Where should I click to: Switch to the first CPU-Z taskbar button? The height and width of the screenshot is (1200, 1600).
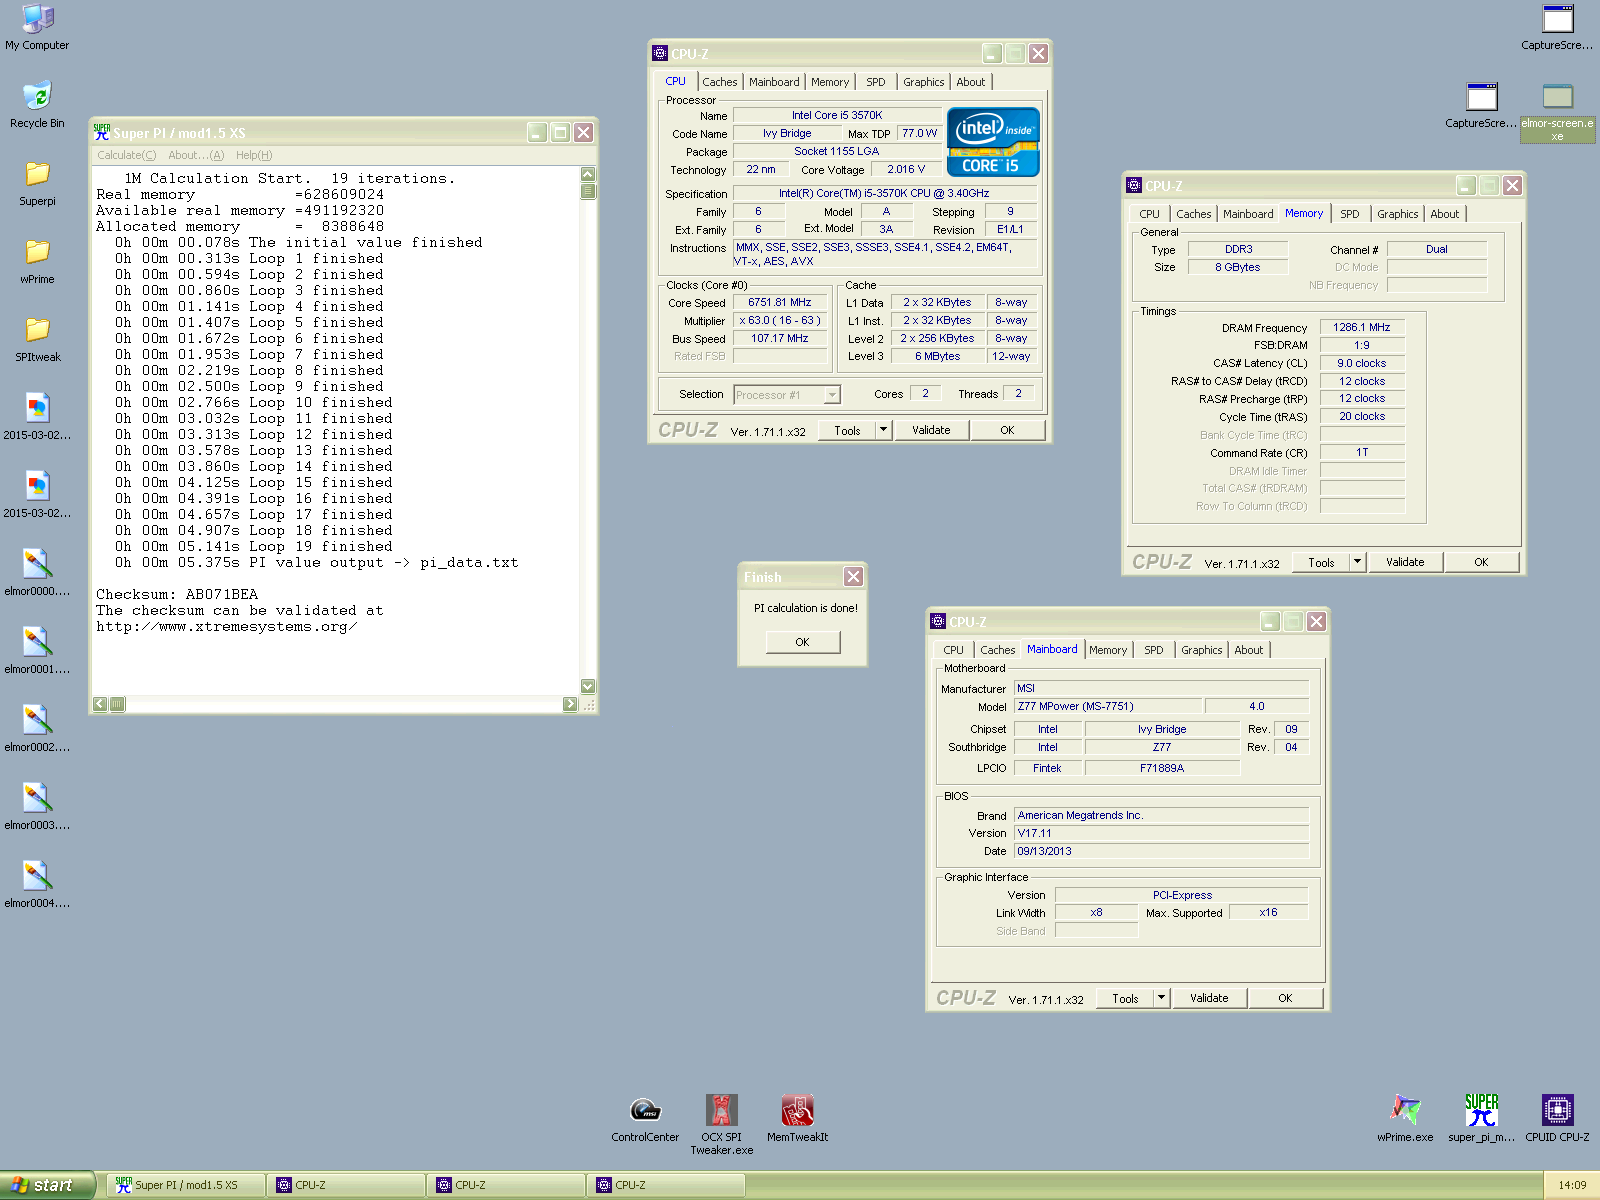click(x=346, y=1185)
